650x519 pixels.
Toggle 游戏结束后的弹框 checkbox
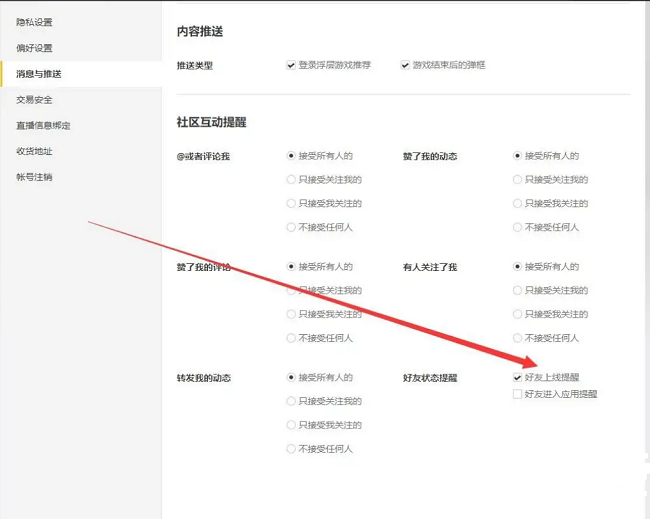click(405, 65)
